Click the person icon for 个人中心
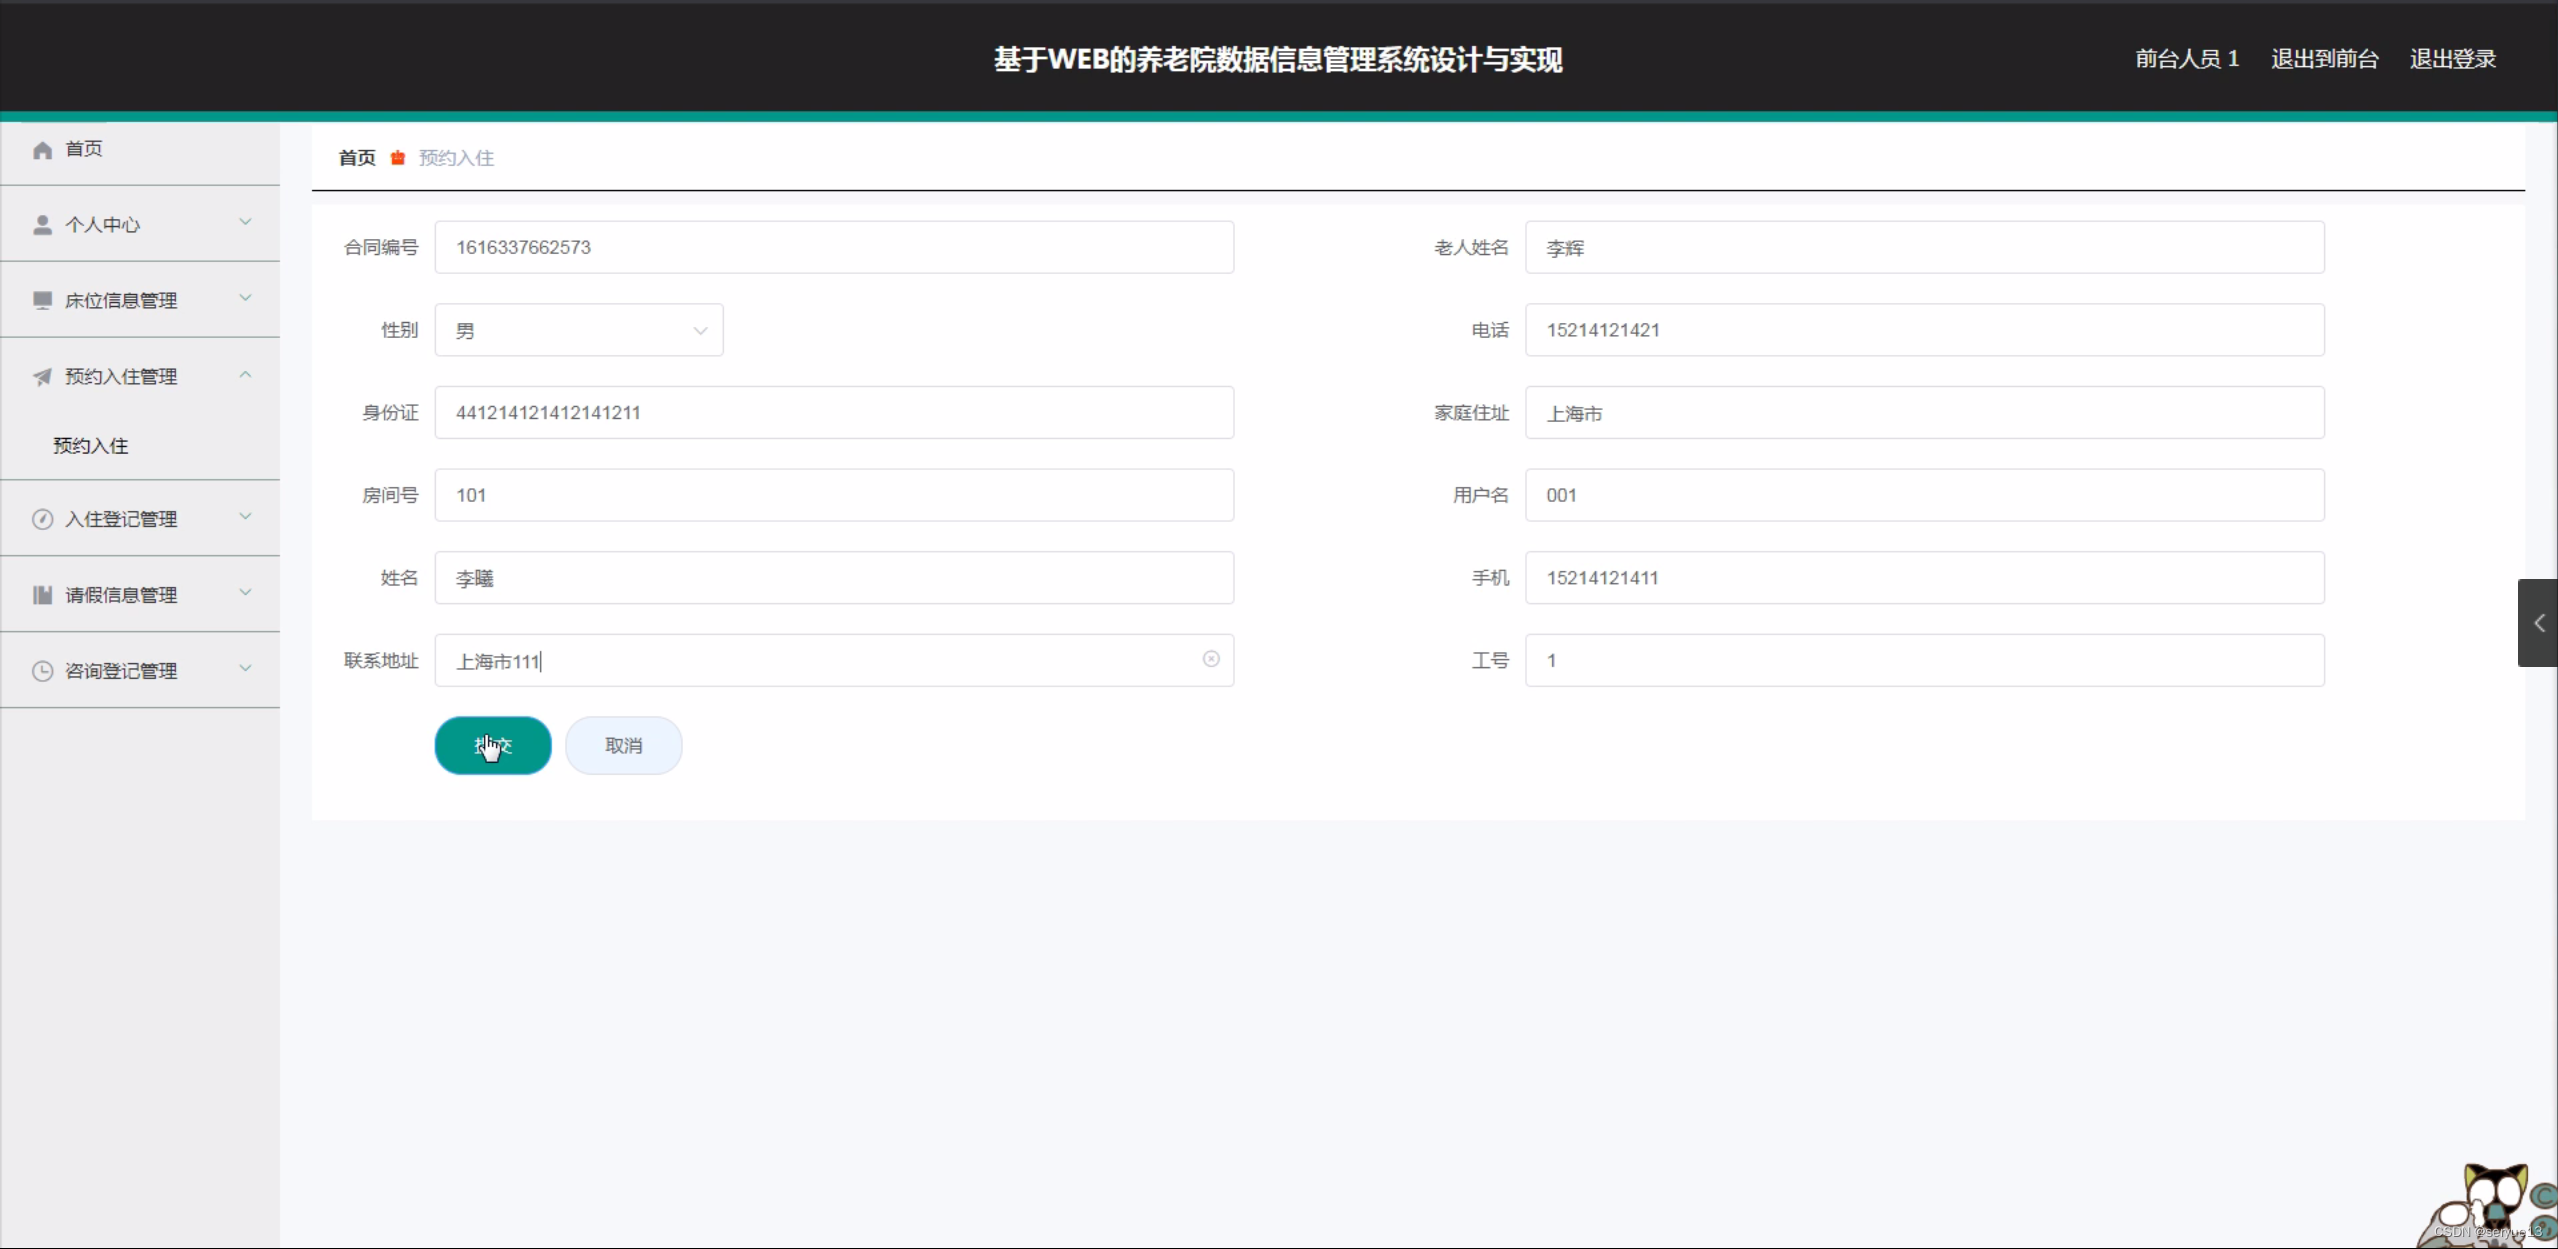 click(x=42, y=225)
